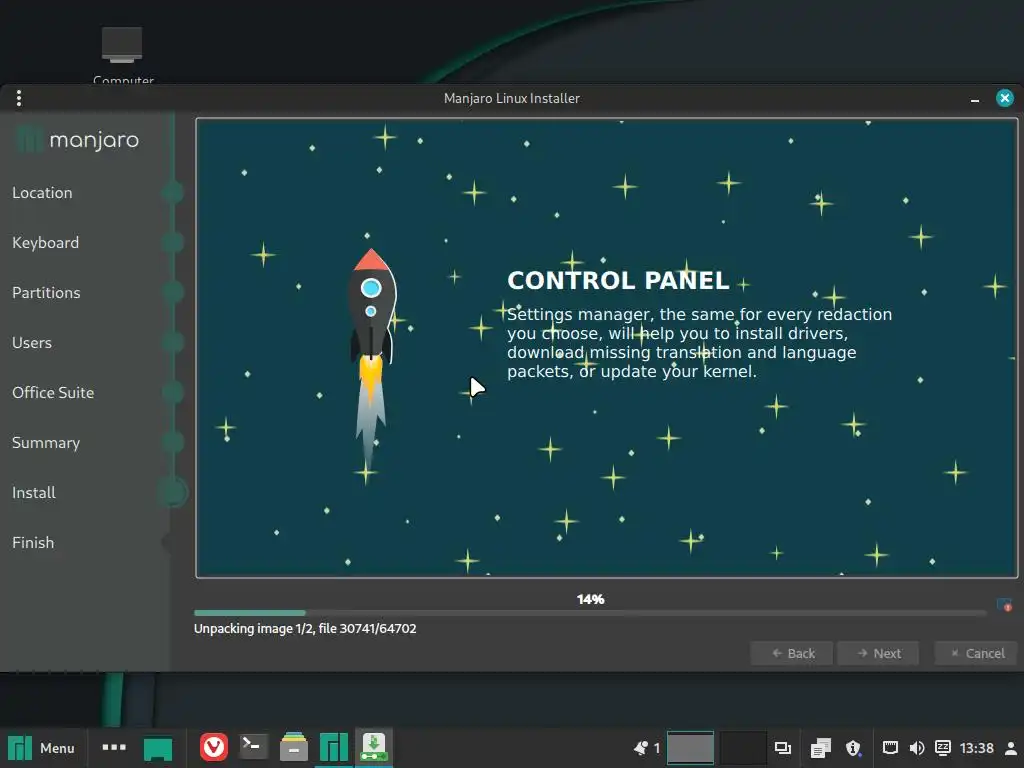The height and width of the screenshot is (768, 1024).
Task: Select the Finish step in sidebar
Action: pos(33,543)
